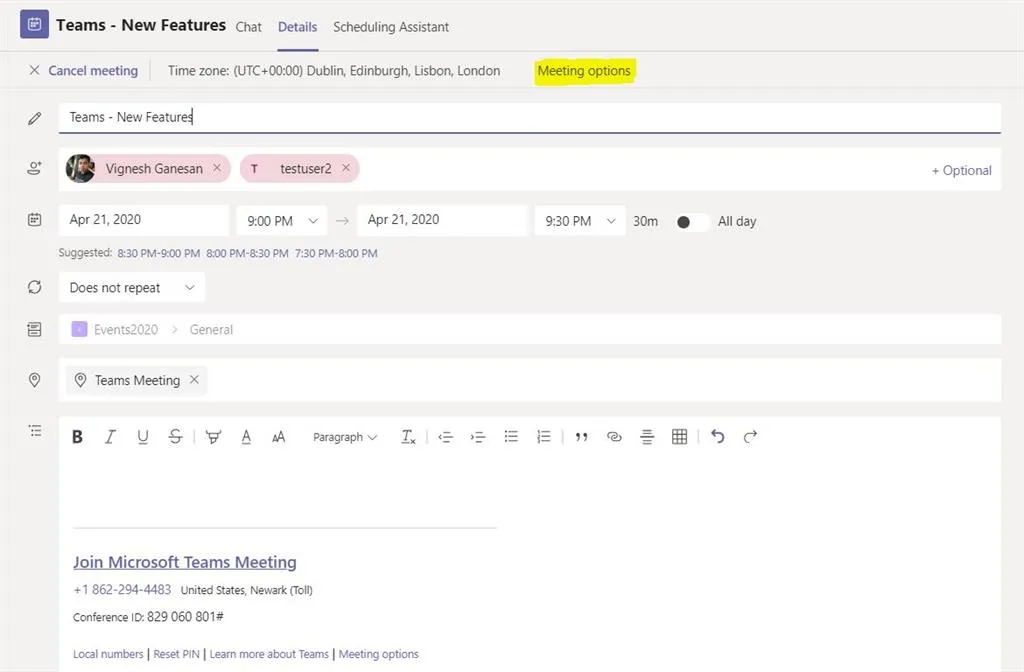Switch to the Chat tab
Image resolution: width=1024 pixels, height=672 pixels.
[248, 27]
